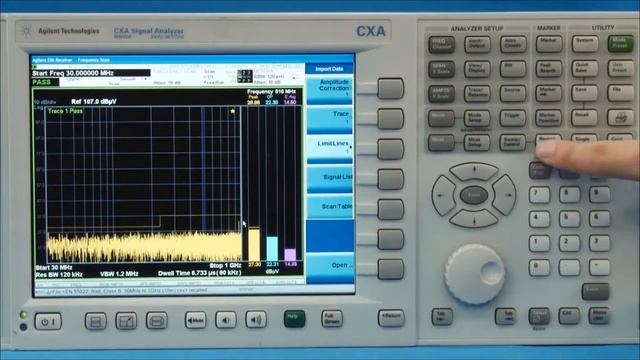The height and width of the screenshot is (360, 640).
Task: Push the hardware button beside Scan Table
Action: pyautogui.click(x=390, y=209)
